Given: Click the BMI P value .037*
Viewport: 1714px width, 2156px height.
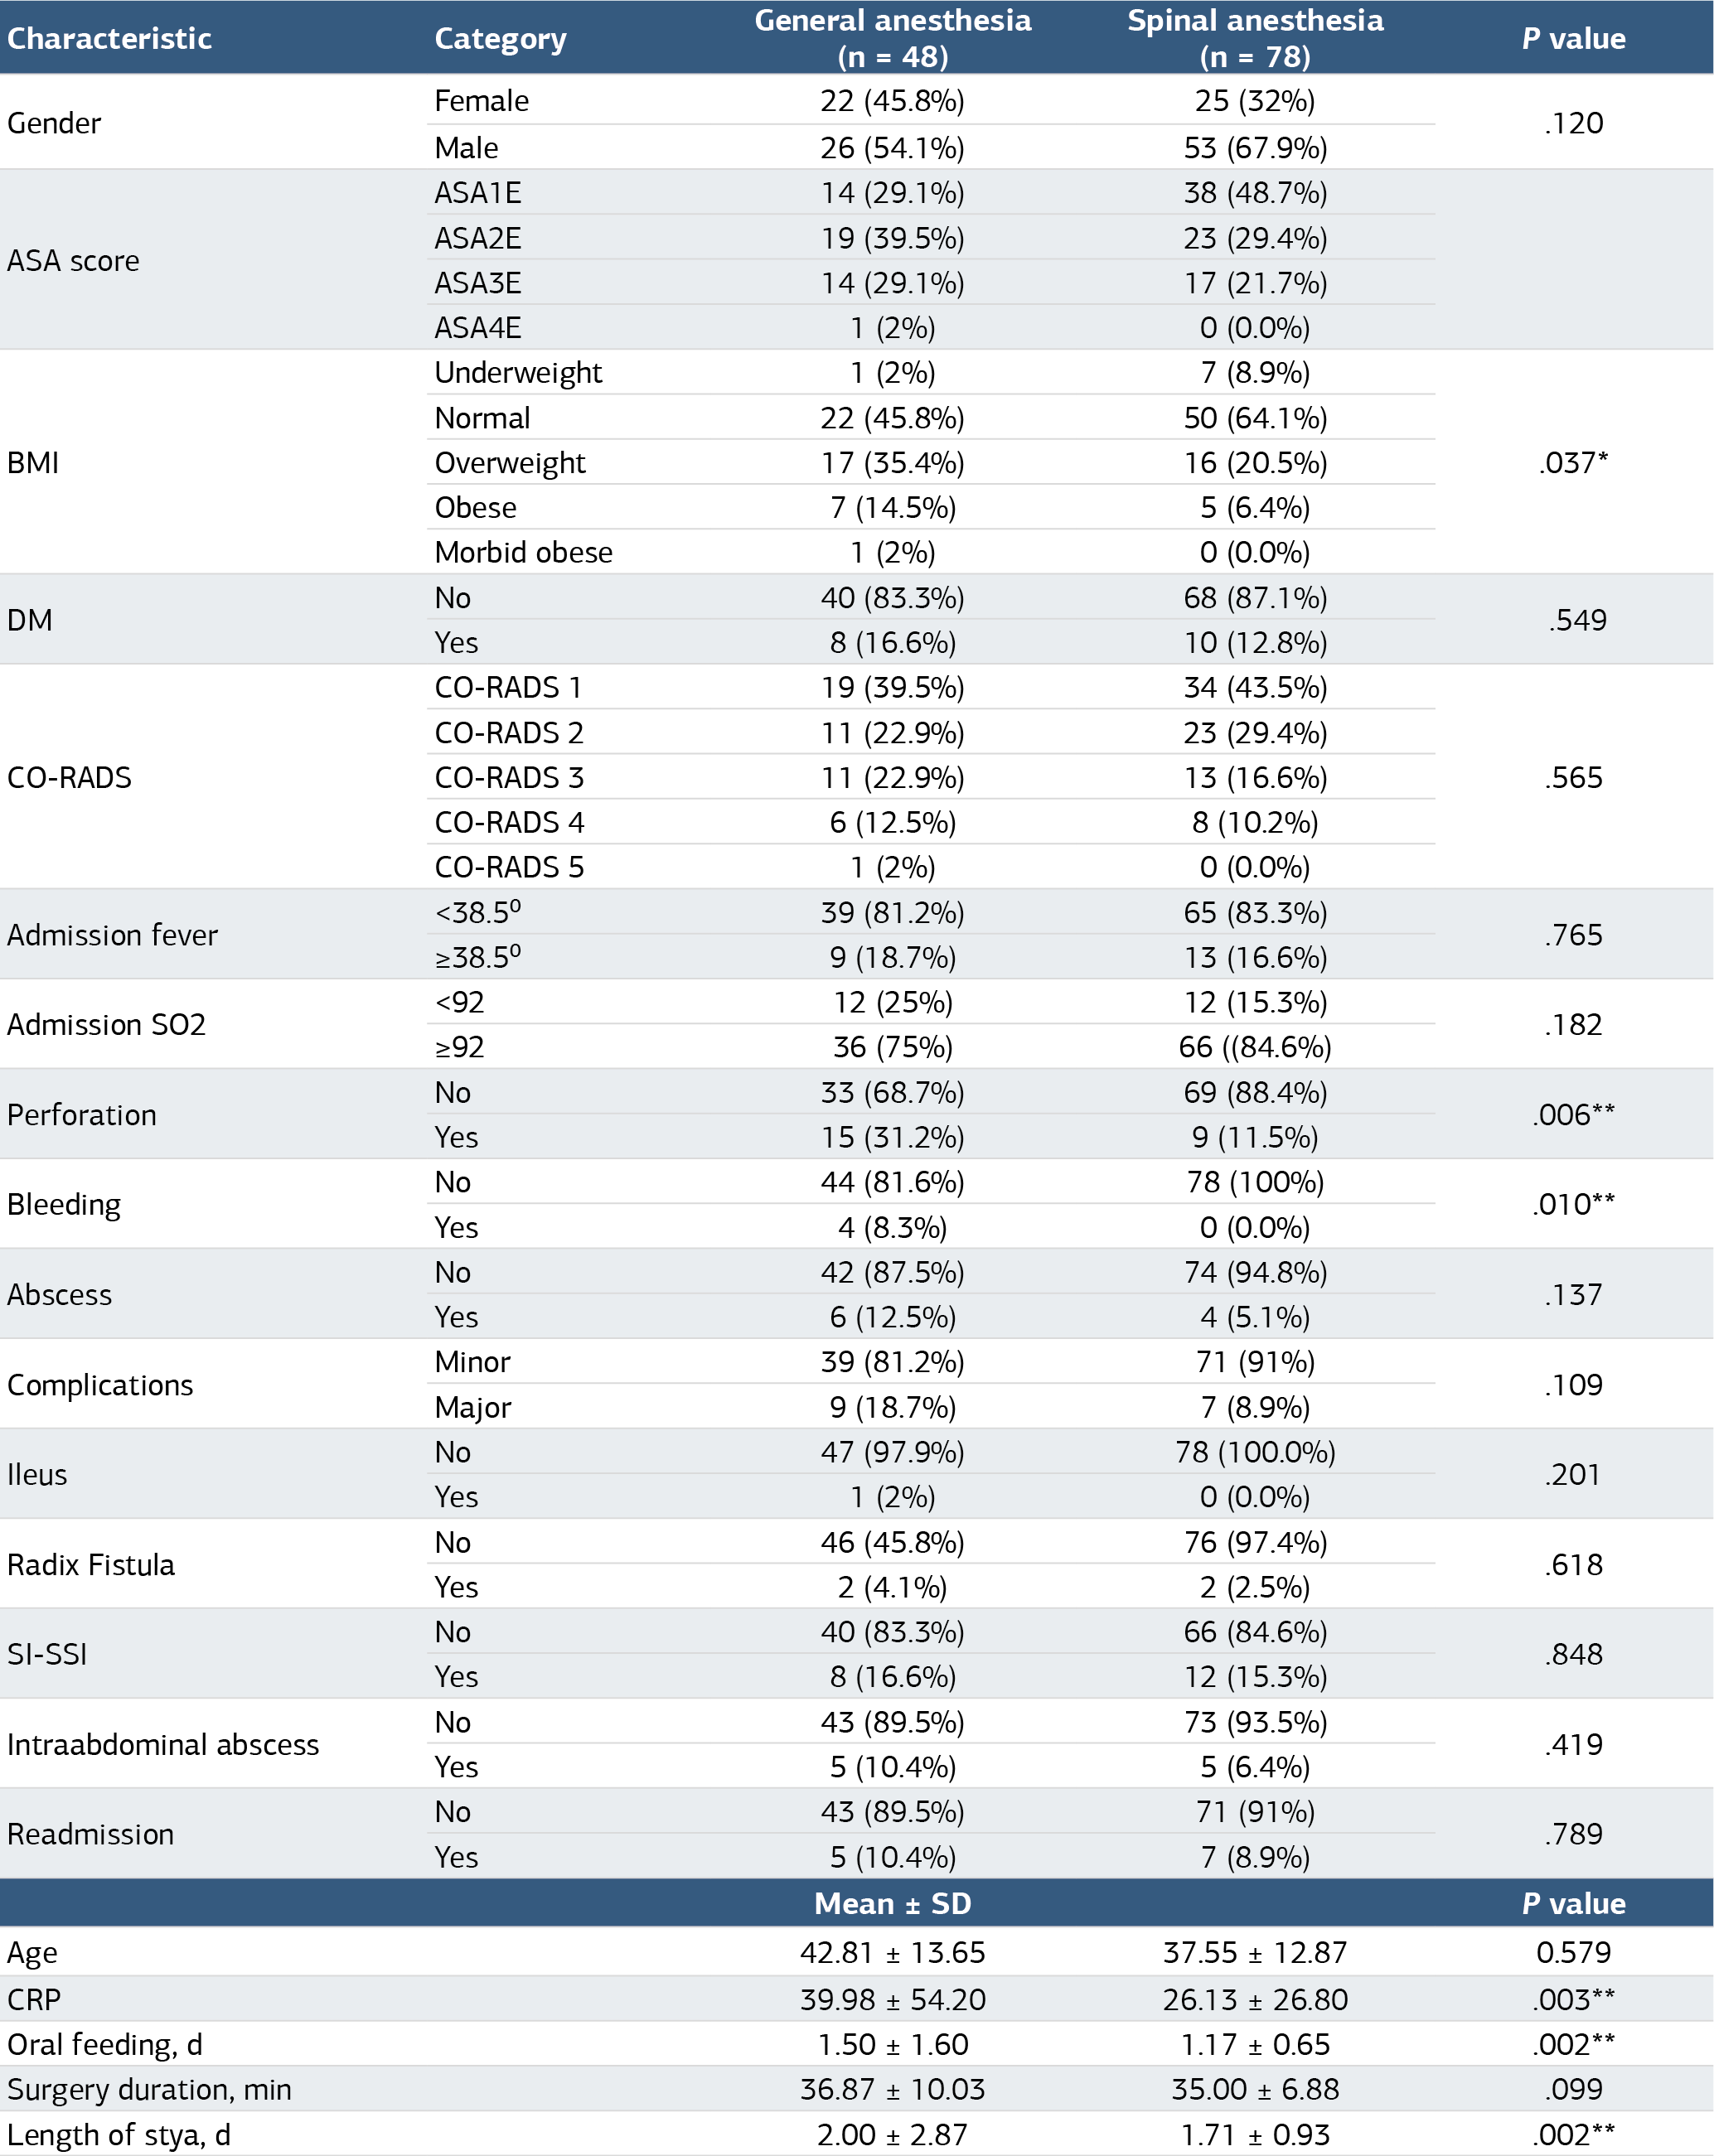Looking at the screenshot, I should [1573, 462].
